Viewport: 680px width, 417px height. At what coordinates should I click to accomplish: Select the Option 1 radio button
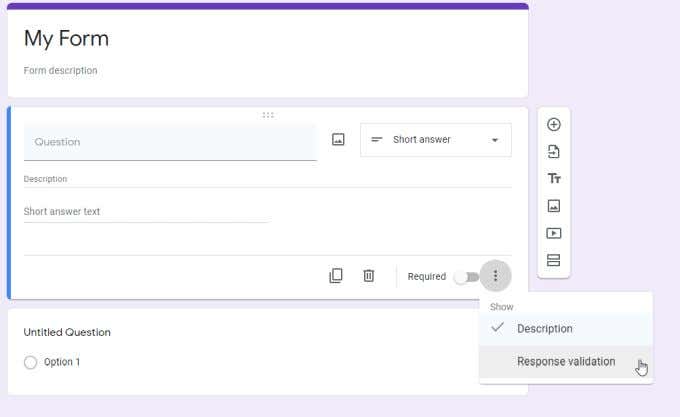[30, 362]
